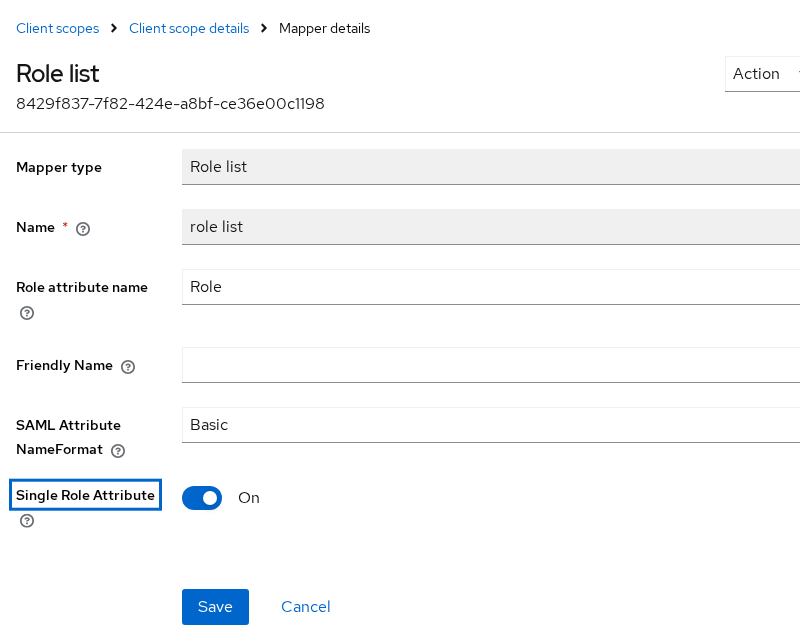Click the mapper ID text 8429f837-7f82-424e-a8bf-ce36e00c1198
Viewport: 800px width, 644px height.
click(170, 104)
